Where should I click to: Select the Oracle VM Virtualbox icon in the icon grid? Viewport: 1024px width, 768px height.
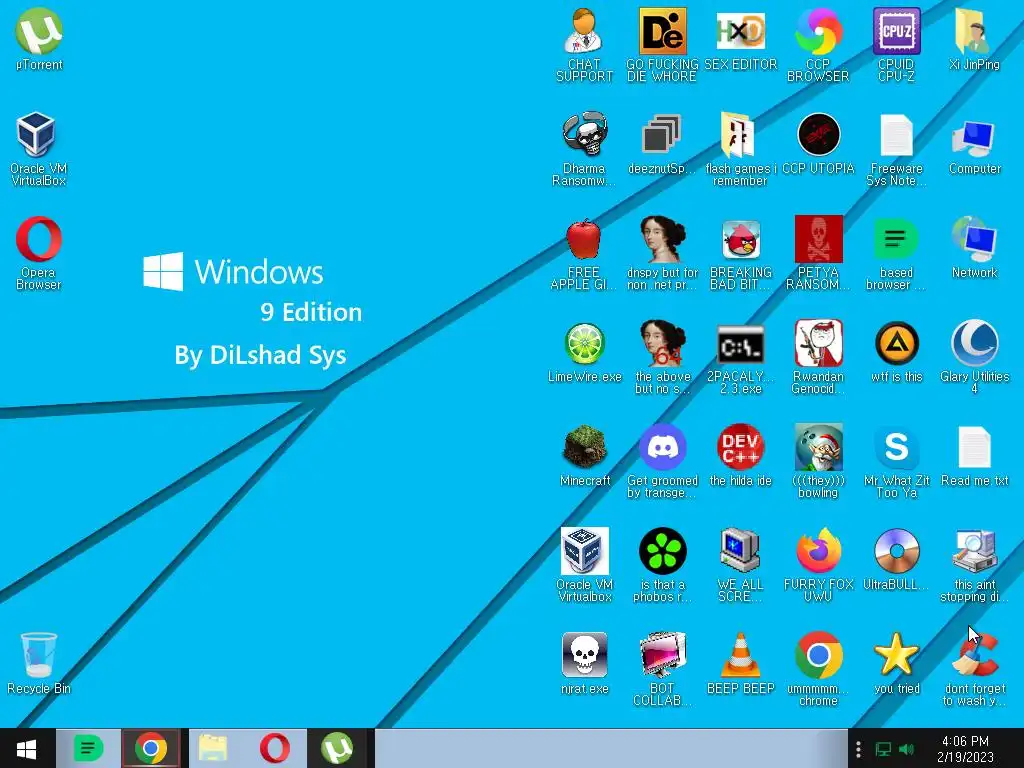[584, 551]
